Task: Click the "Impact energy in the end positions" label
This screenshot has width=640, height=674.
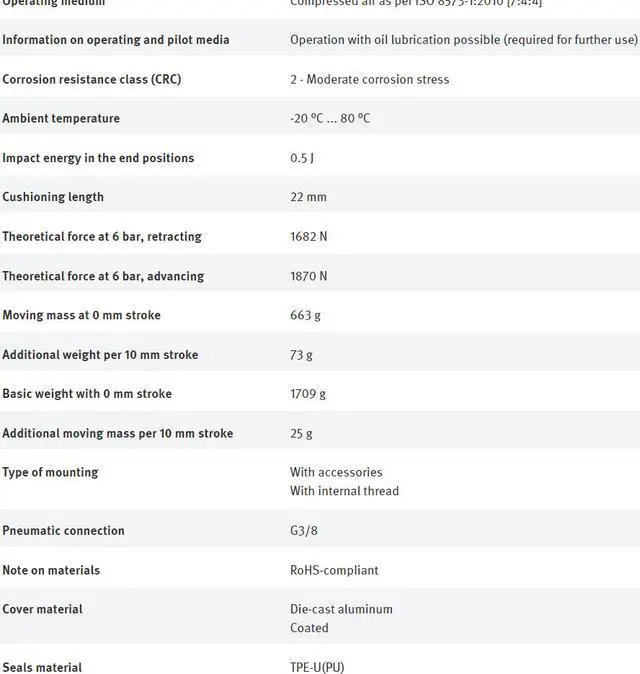Action: pos(98,158)
